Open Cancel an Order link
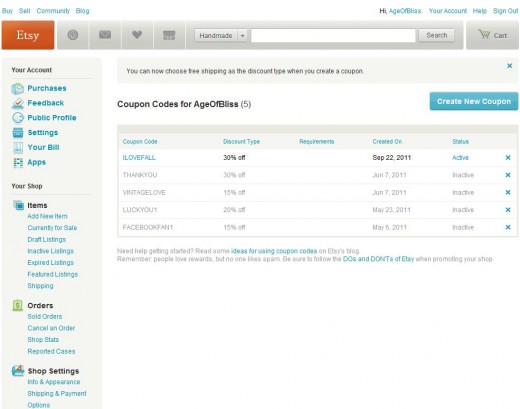 click(x=51, y=328)
